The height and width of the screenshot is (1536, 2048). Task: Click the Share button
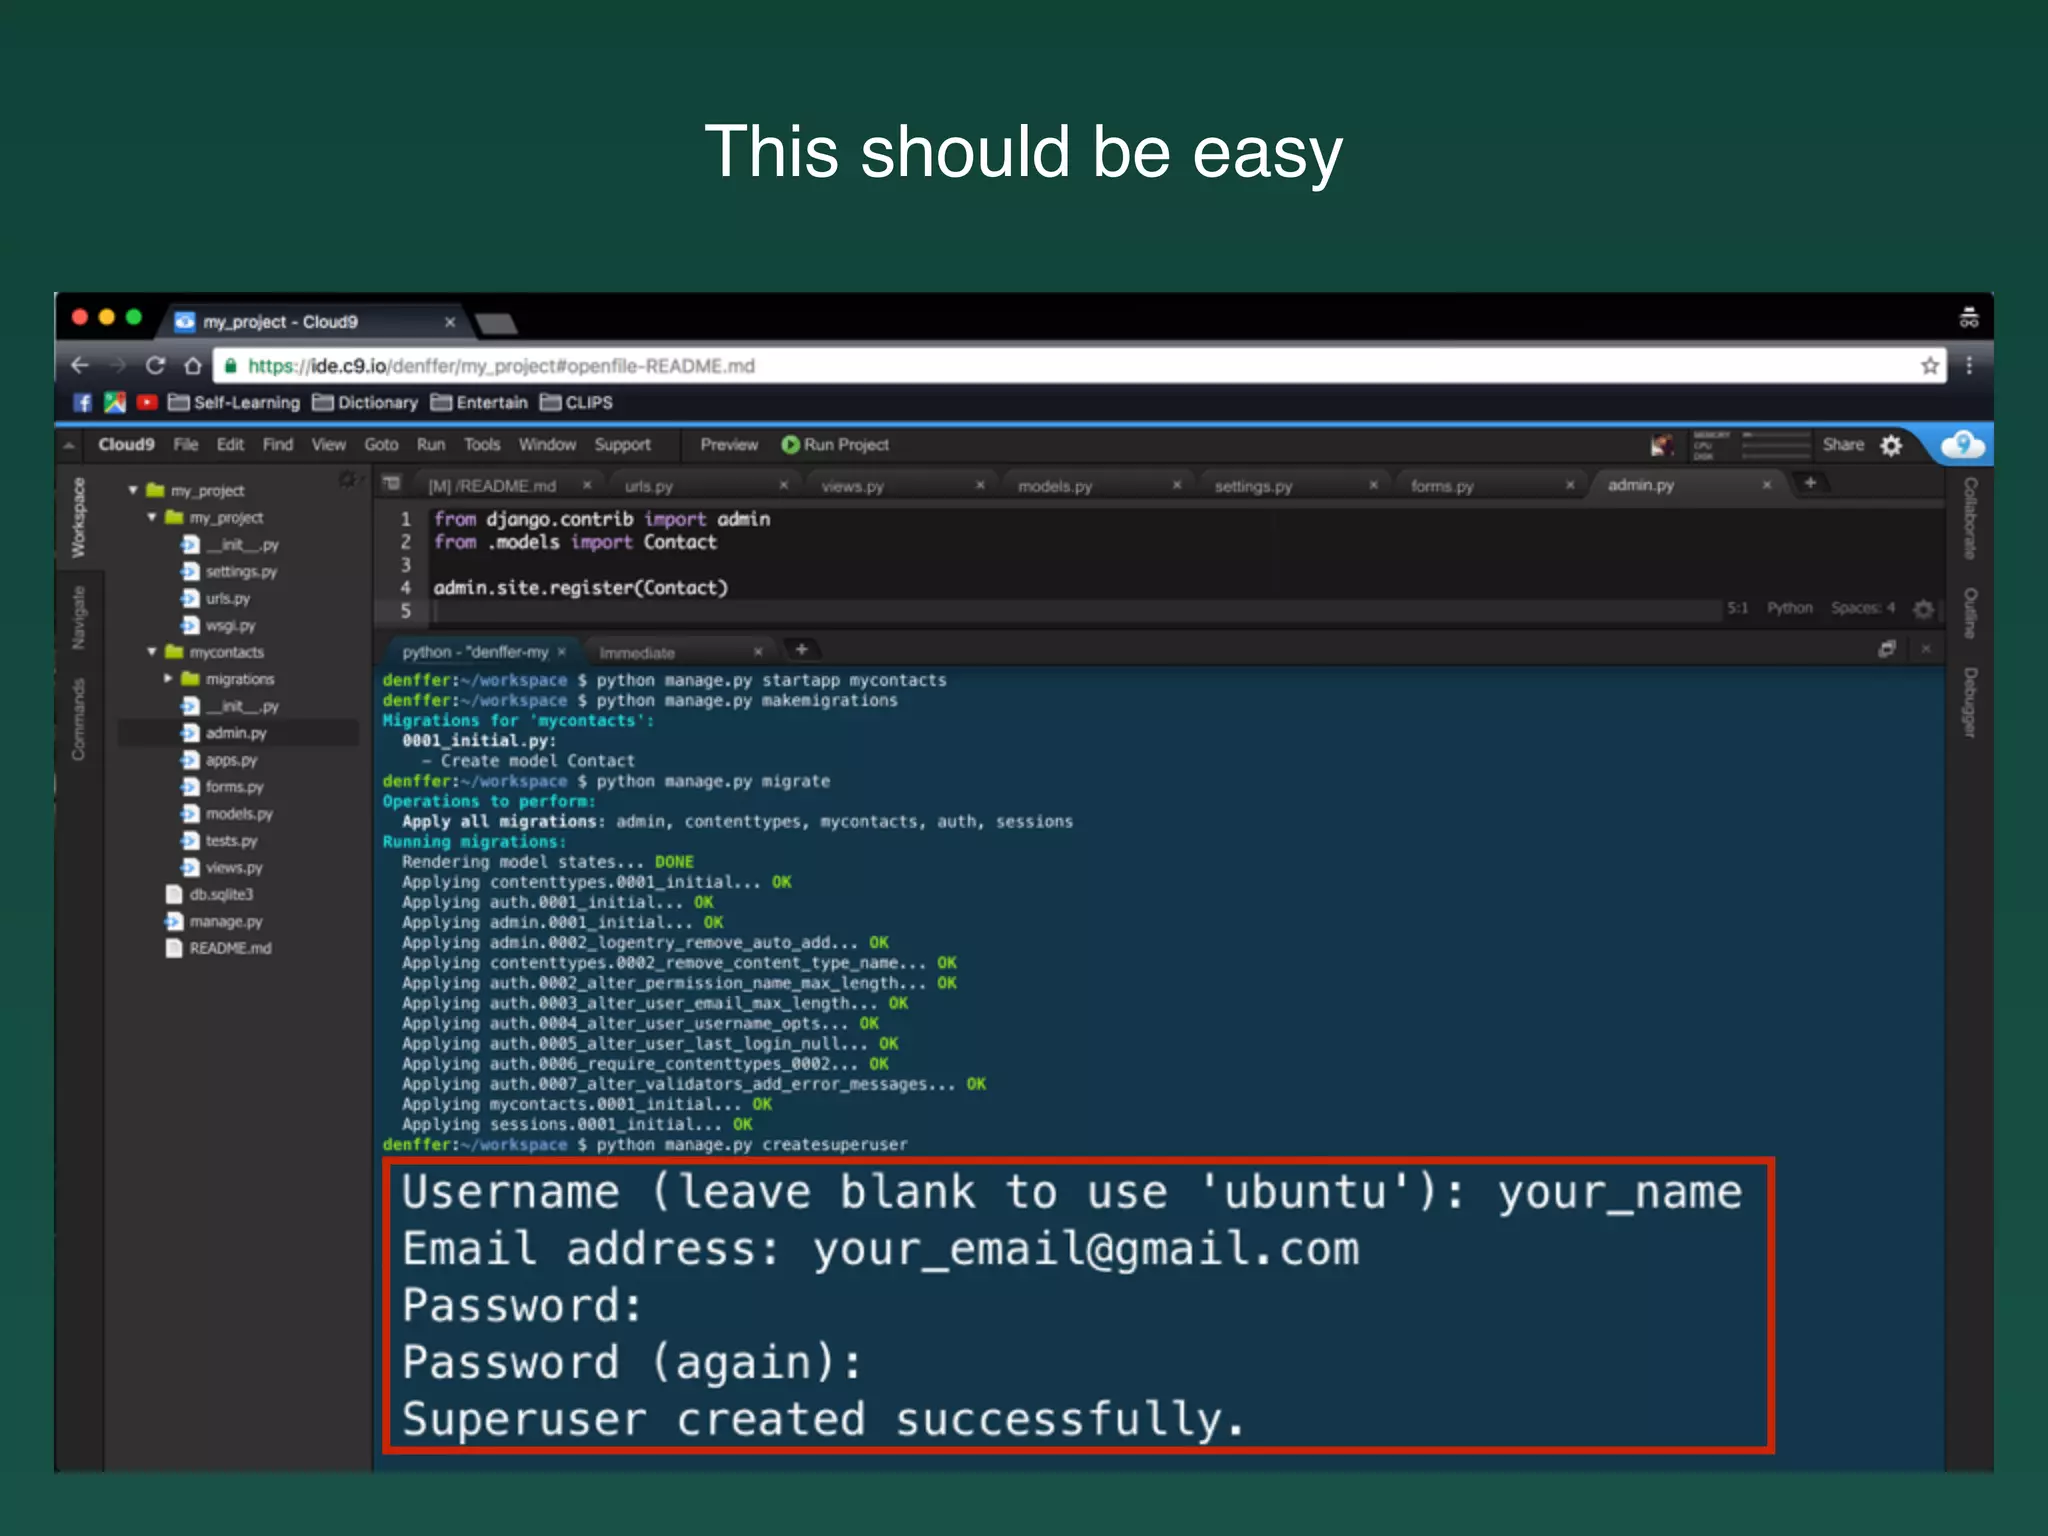pyautogui.click(x=1842, y=445)
